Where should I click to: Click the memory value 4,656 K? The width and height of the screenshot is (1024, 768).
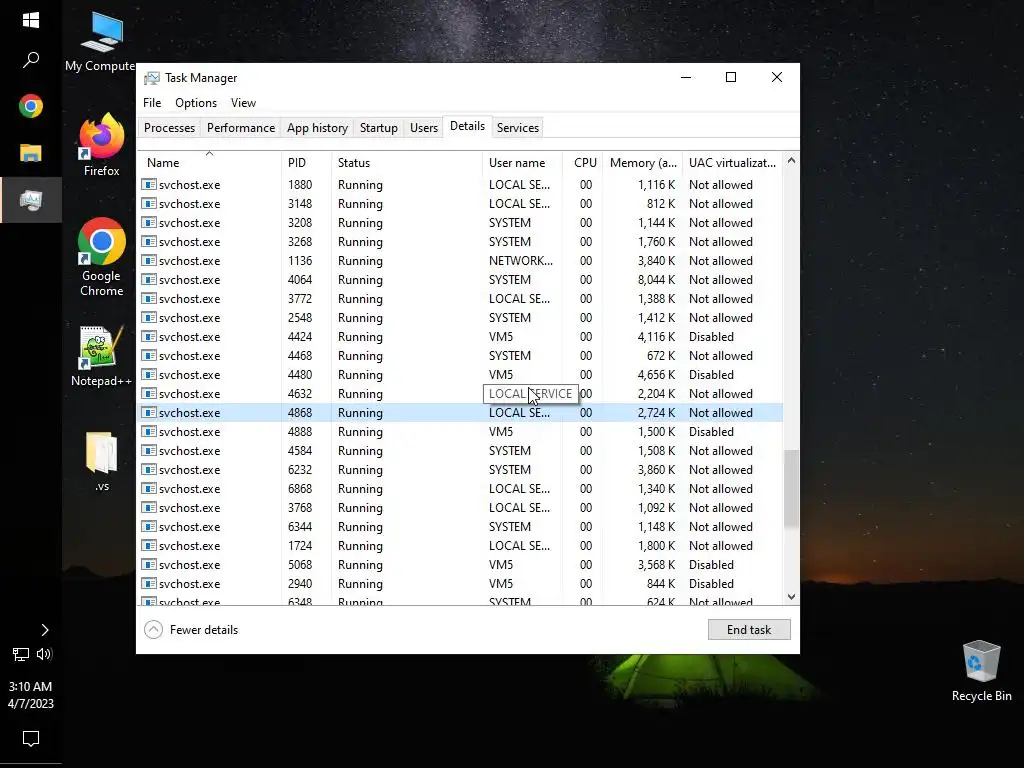pyautogui.click(x=656, y=375)
